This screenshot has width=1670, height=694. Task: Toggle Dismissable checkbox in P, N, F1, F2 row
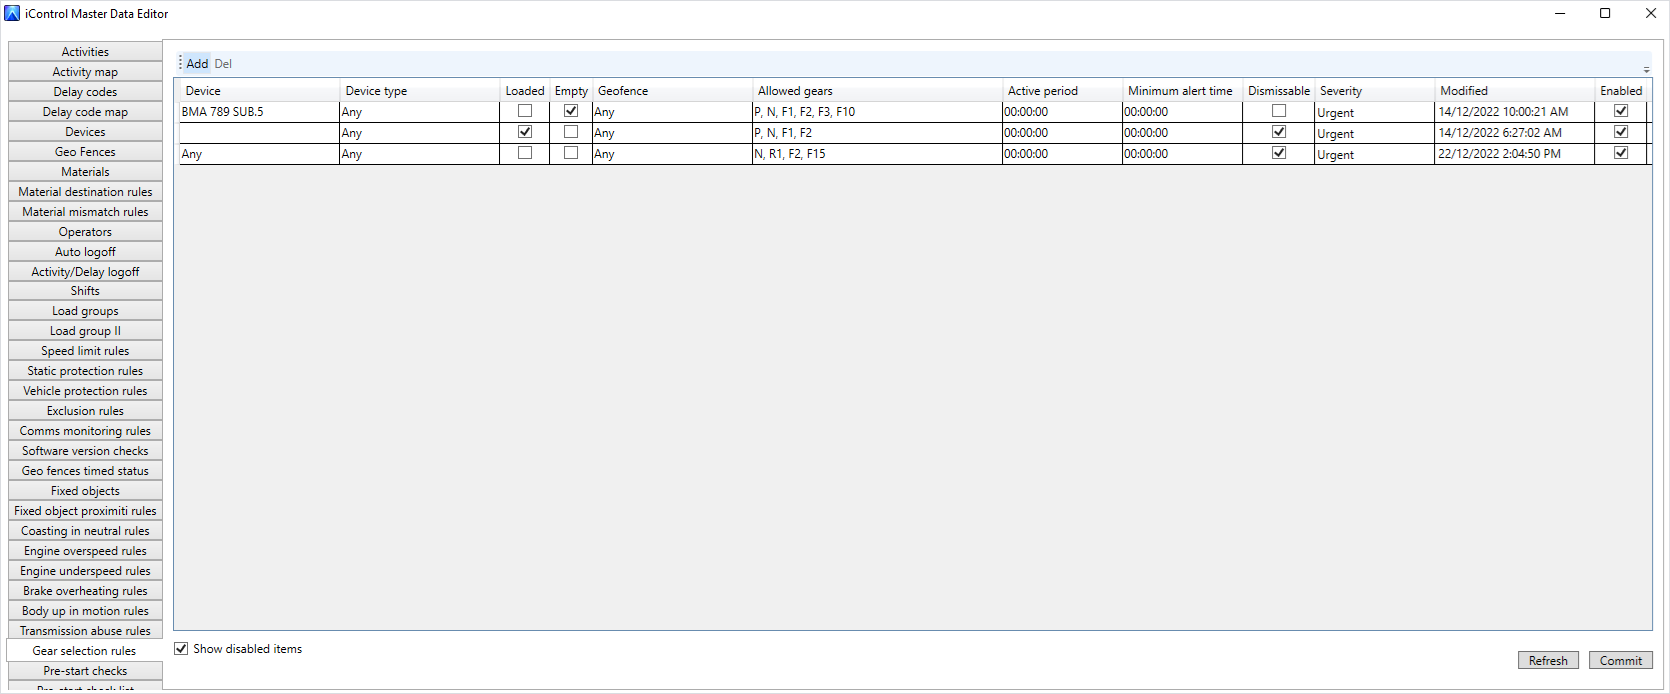tap(1279, 132)
